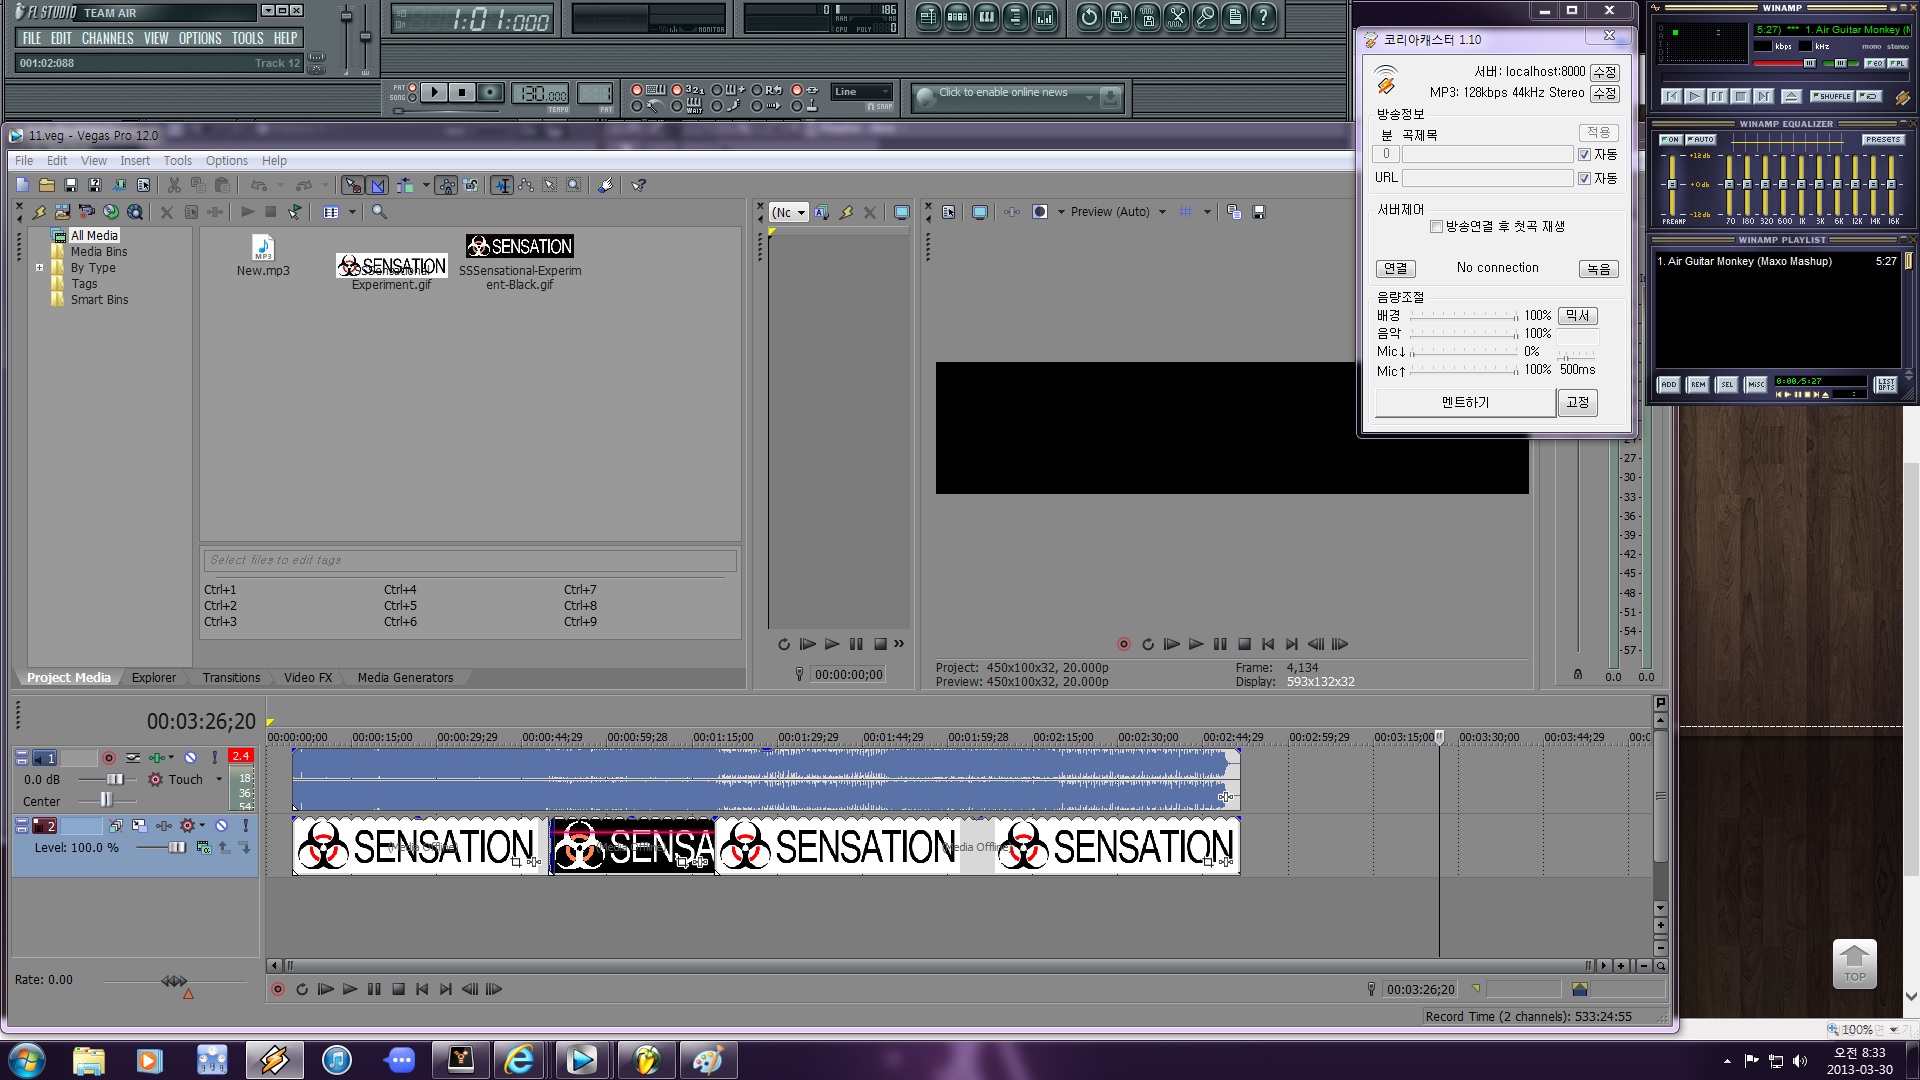Click FL Studio save new version button

pos(1118,16)
